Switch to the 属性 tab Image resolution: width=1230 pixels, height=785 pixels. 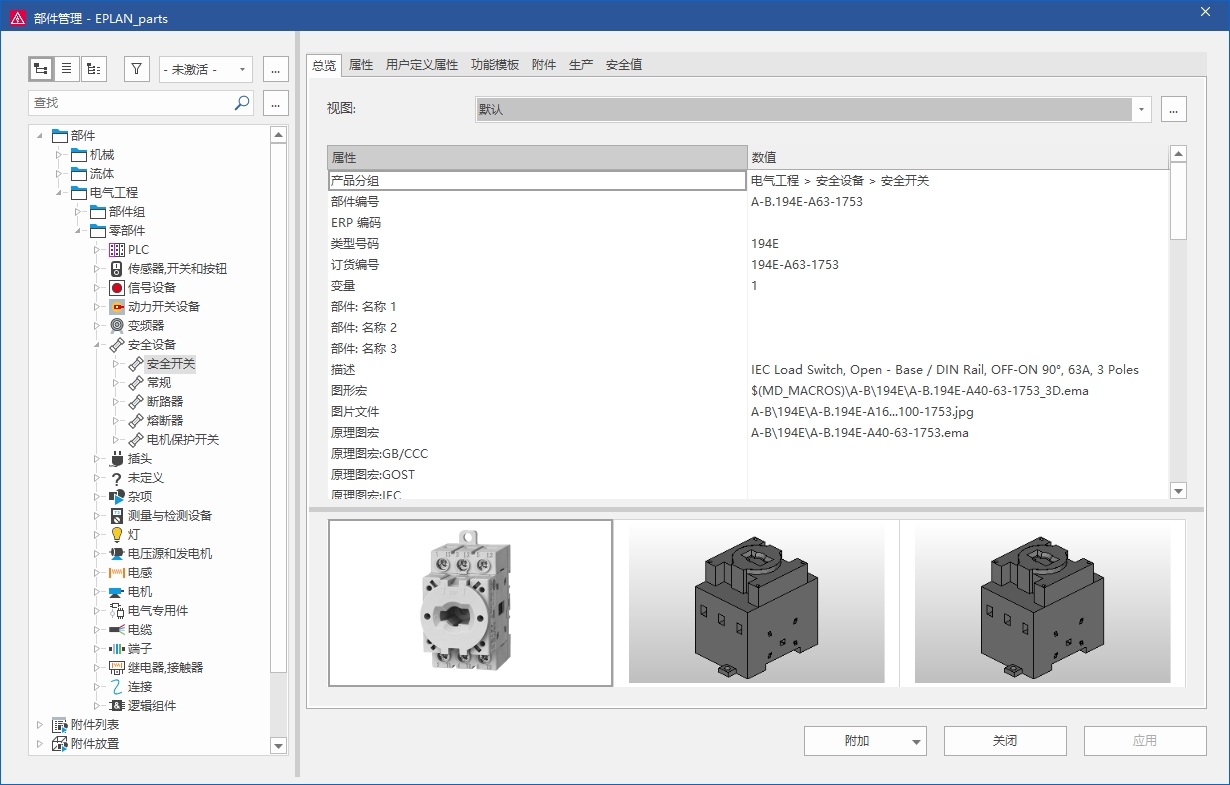click(361, 65)
